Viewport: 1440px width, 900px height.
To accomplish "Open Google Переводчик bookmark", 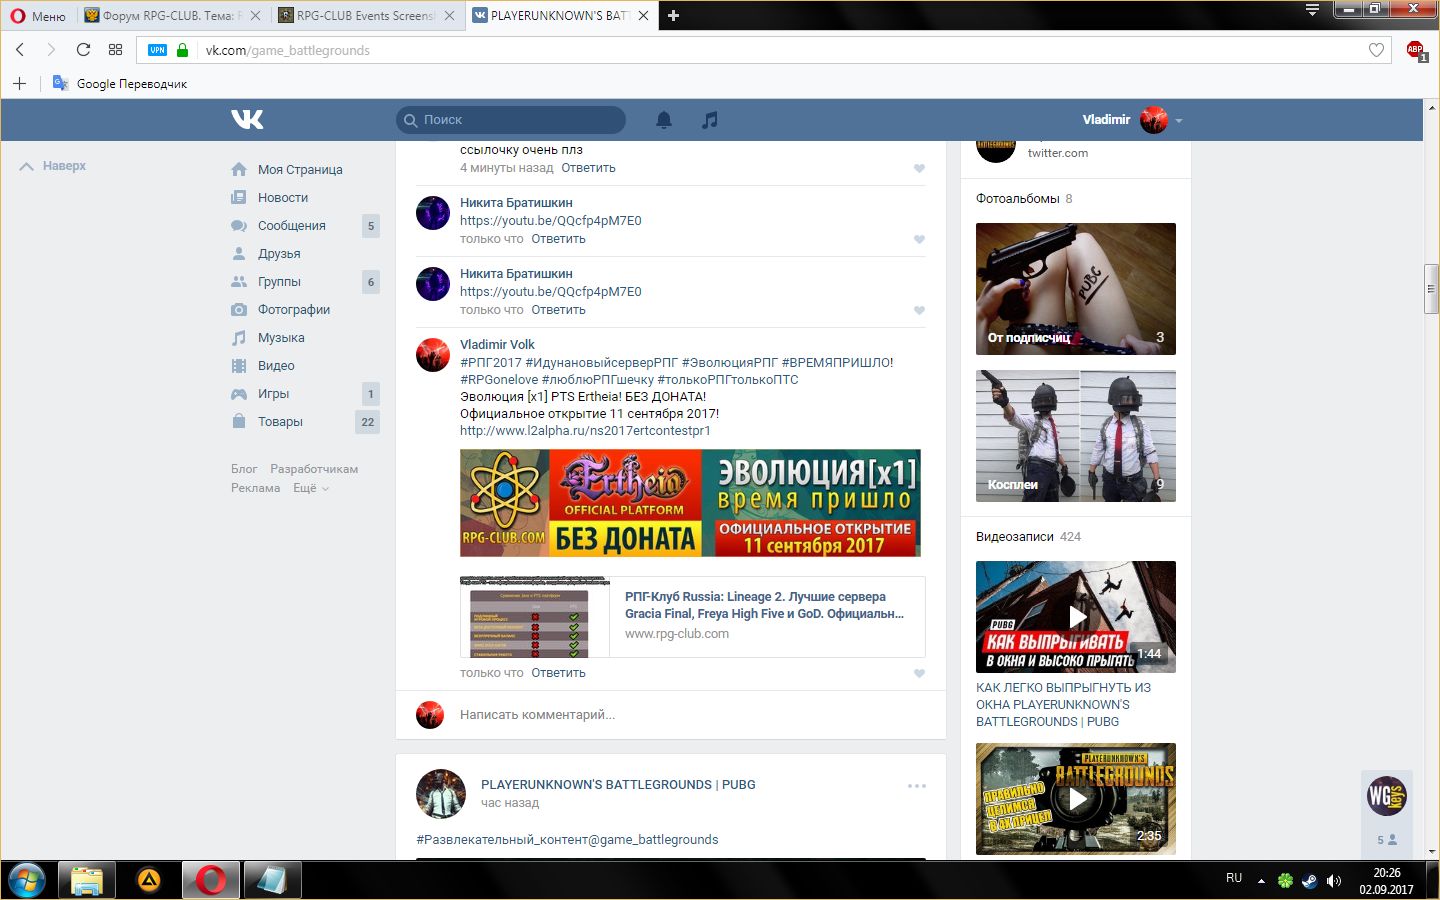I will click(x=120, y=84).
